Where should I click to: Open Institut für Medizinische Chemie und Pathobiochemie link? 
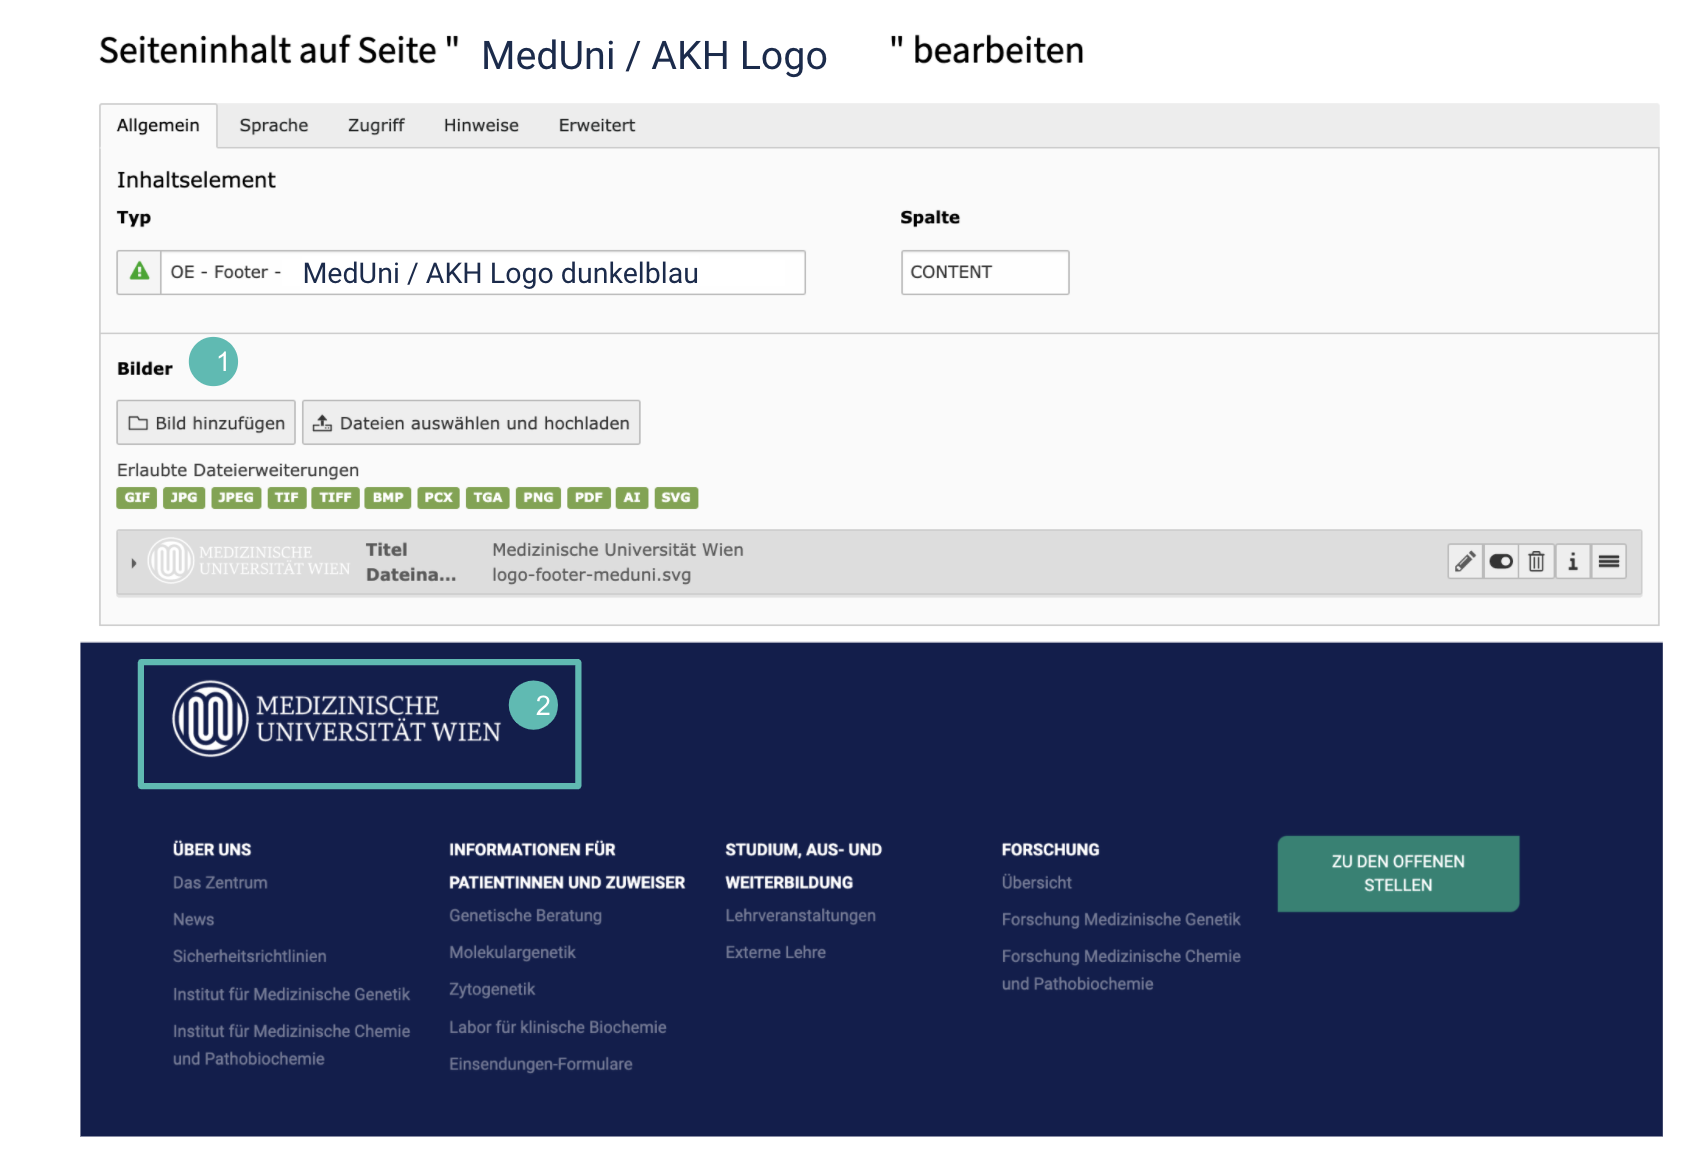click(291, 1045)
